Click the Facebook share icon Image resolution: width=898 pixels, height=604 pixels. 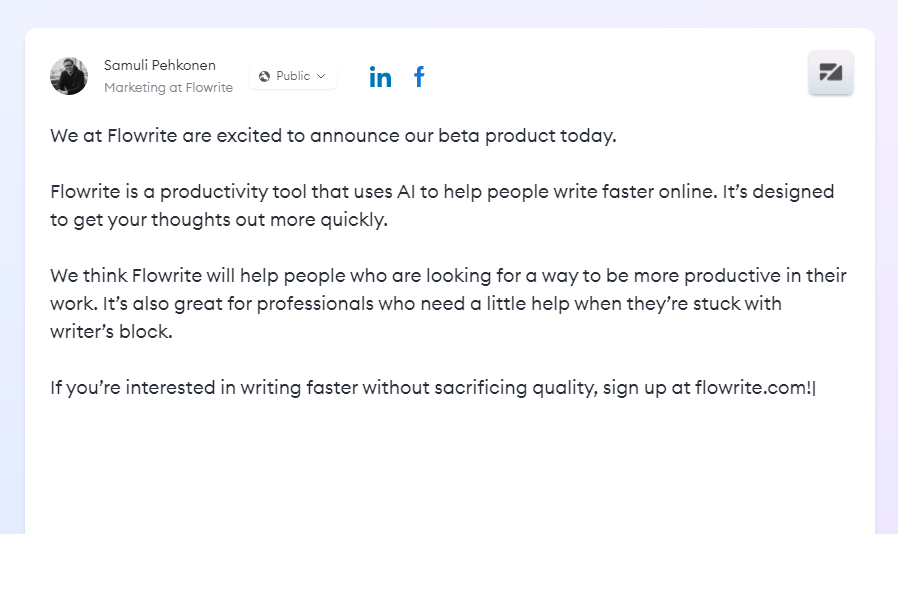click(419, 77)
